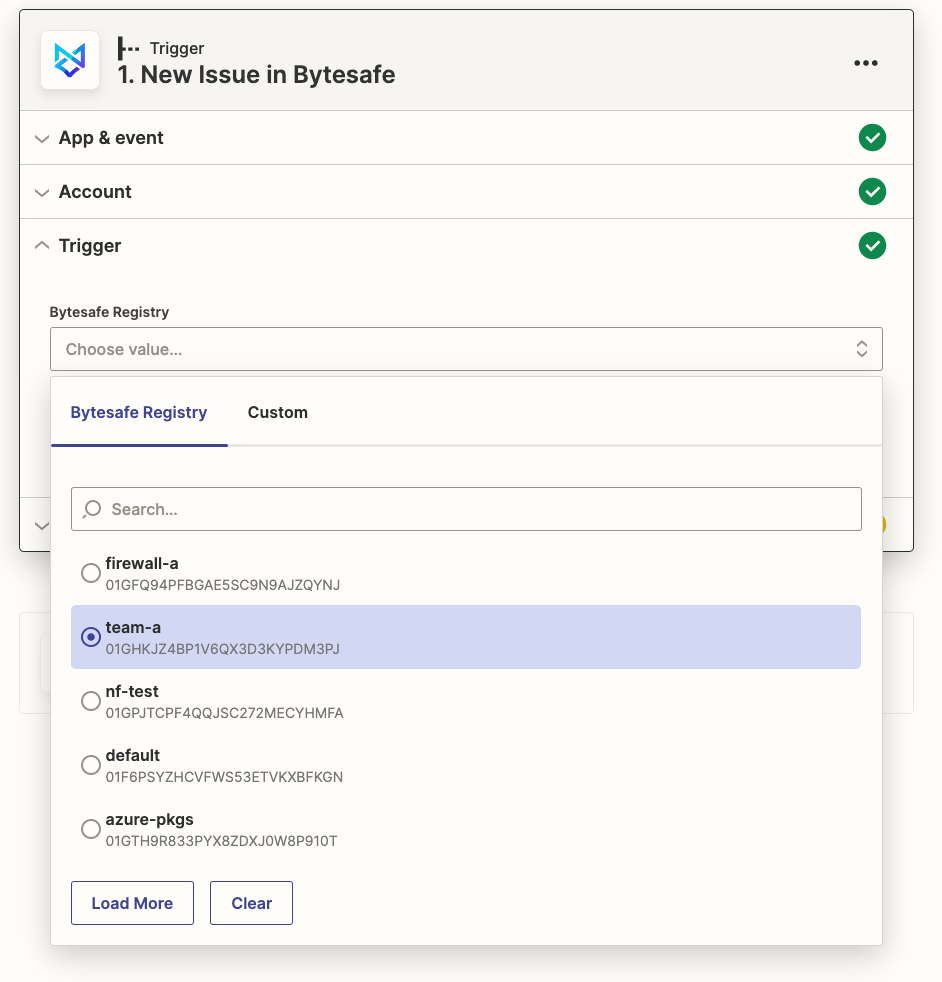Click the green checkmark beside App & event
This screenshot has height=982, width=942.
872,138
